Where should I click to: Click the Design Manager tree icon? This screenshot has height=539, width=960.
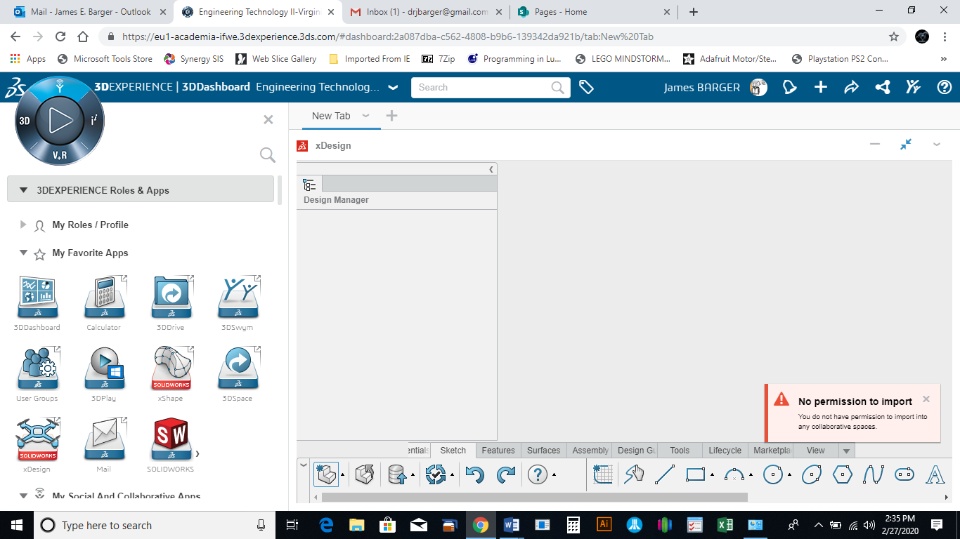click(309, 184)
